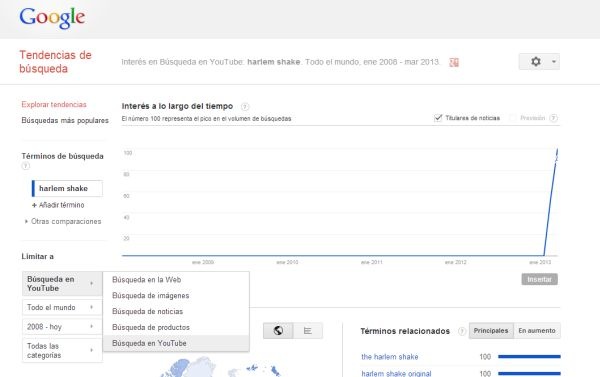The image size is (600, 377).
Task: Toggle Titulares de noticias checkbox
Action: pos(438,118)
